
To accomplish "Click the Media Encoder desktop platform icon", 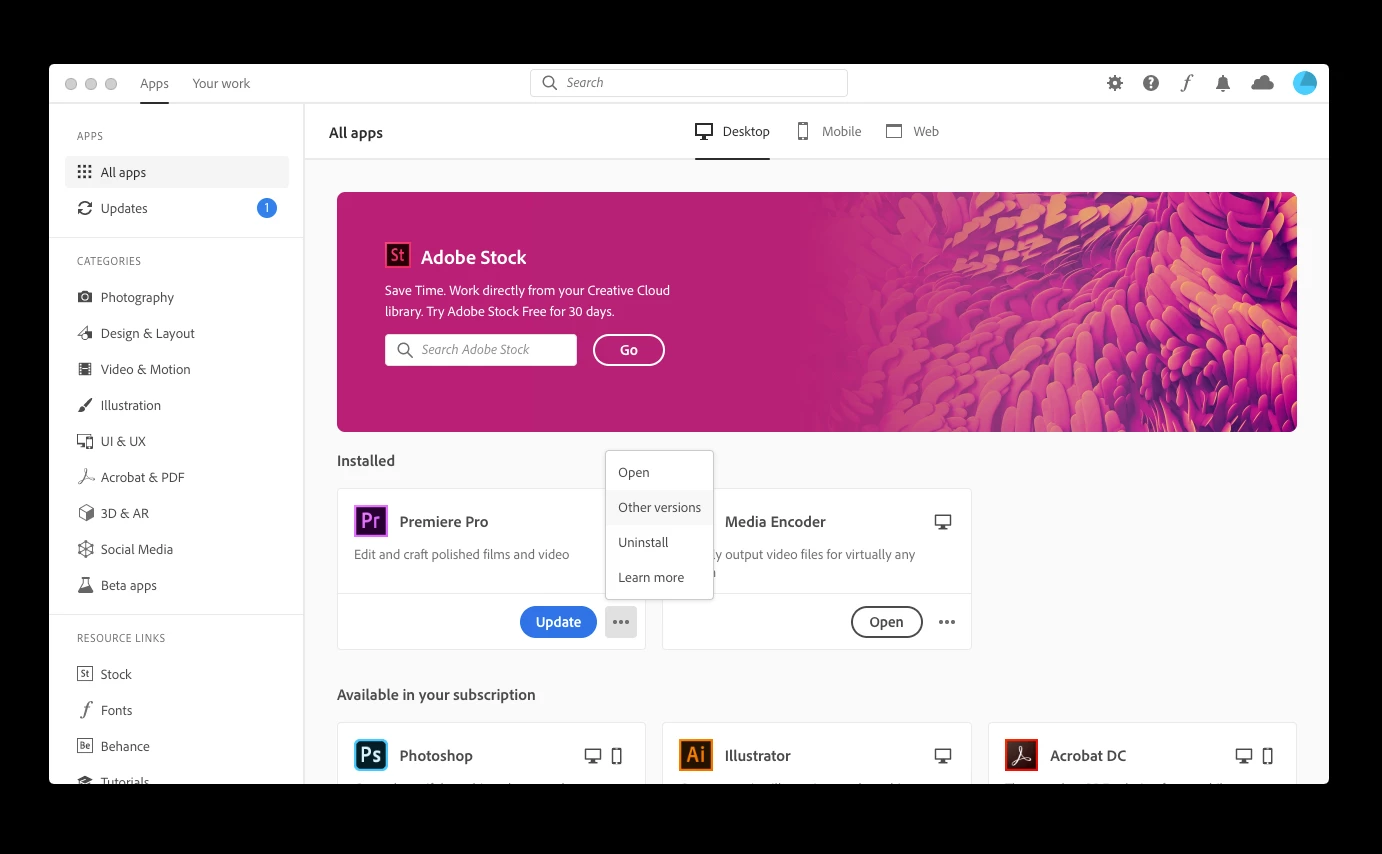I will (x=943, y=522).
